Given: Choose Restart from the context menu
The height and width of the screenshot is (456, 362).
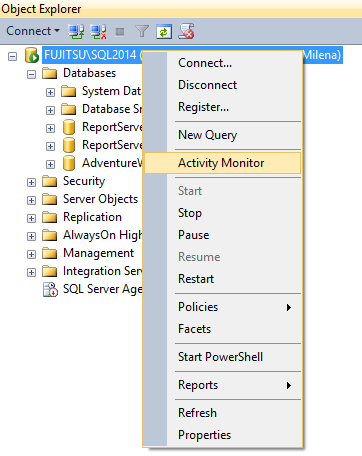Looking at the screenshot, I should pyautogui.click(x=223, y=279).
